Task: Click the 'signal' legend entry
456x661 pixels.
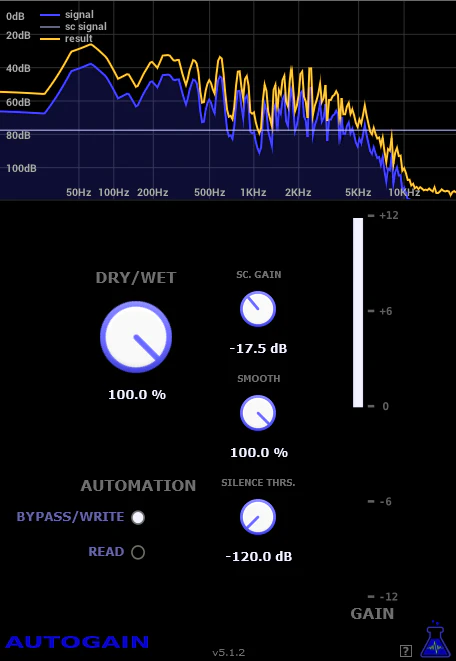Action: 67,15
